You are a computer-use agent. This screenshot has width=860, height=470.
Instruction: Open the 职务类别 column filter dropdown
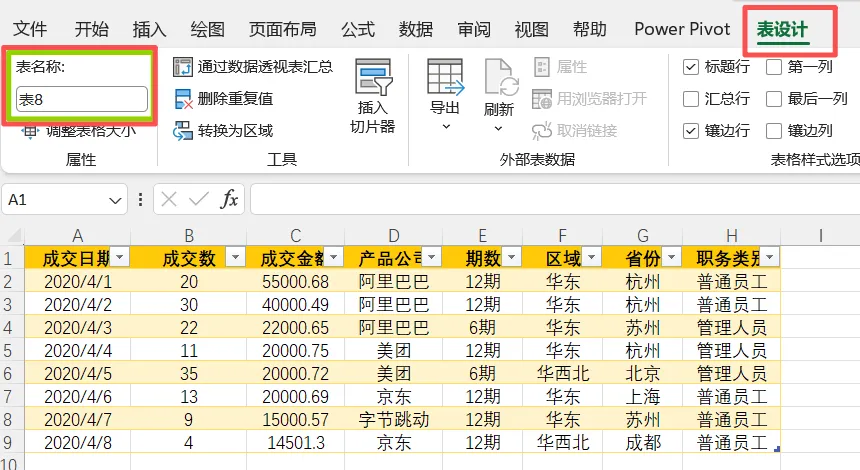(770, 257)
